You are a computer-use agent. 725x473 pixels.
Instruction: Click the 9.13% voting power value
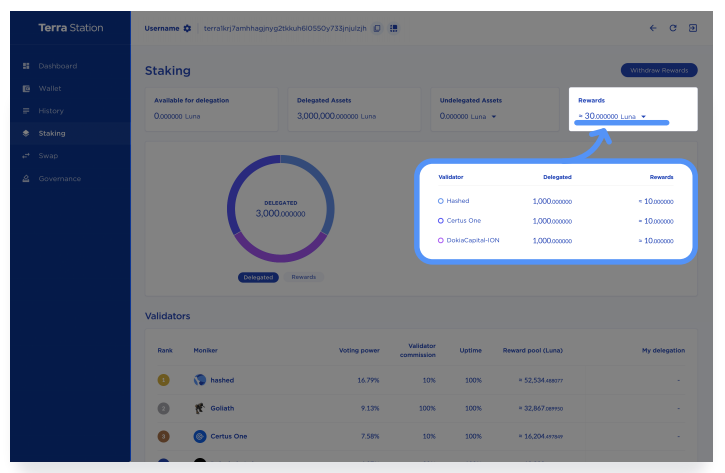[370, 408]
